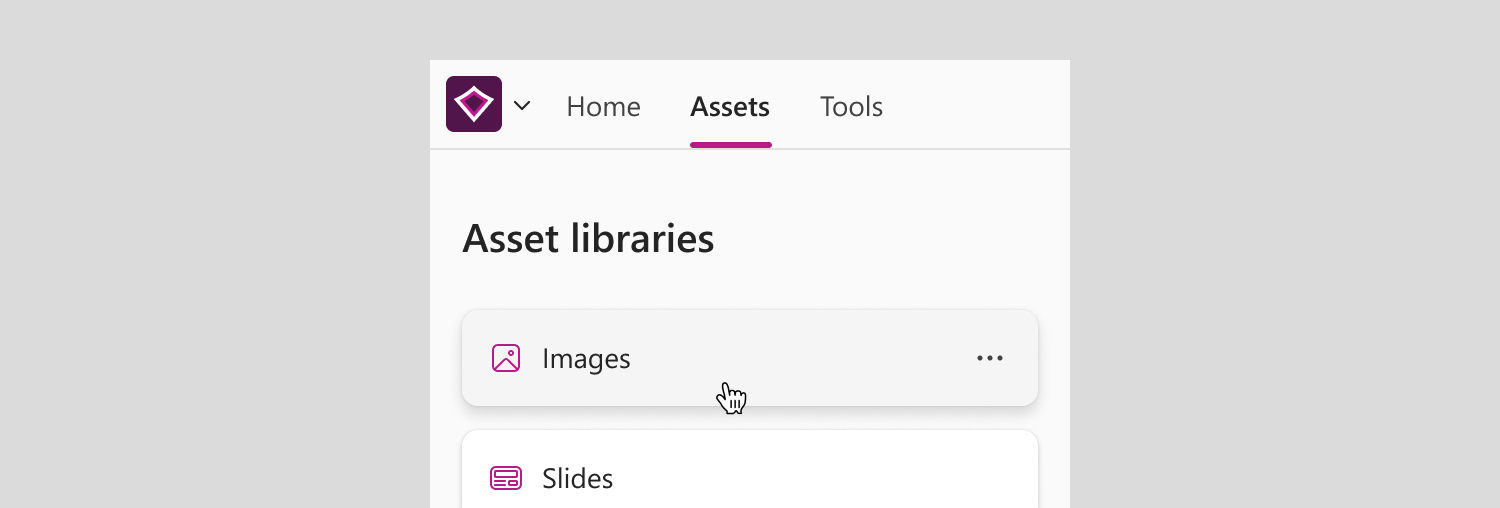Click the Asset libraries heading
This screenshot has height=508, width=1500.
tap(588, 239)
